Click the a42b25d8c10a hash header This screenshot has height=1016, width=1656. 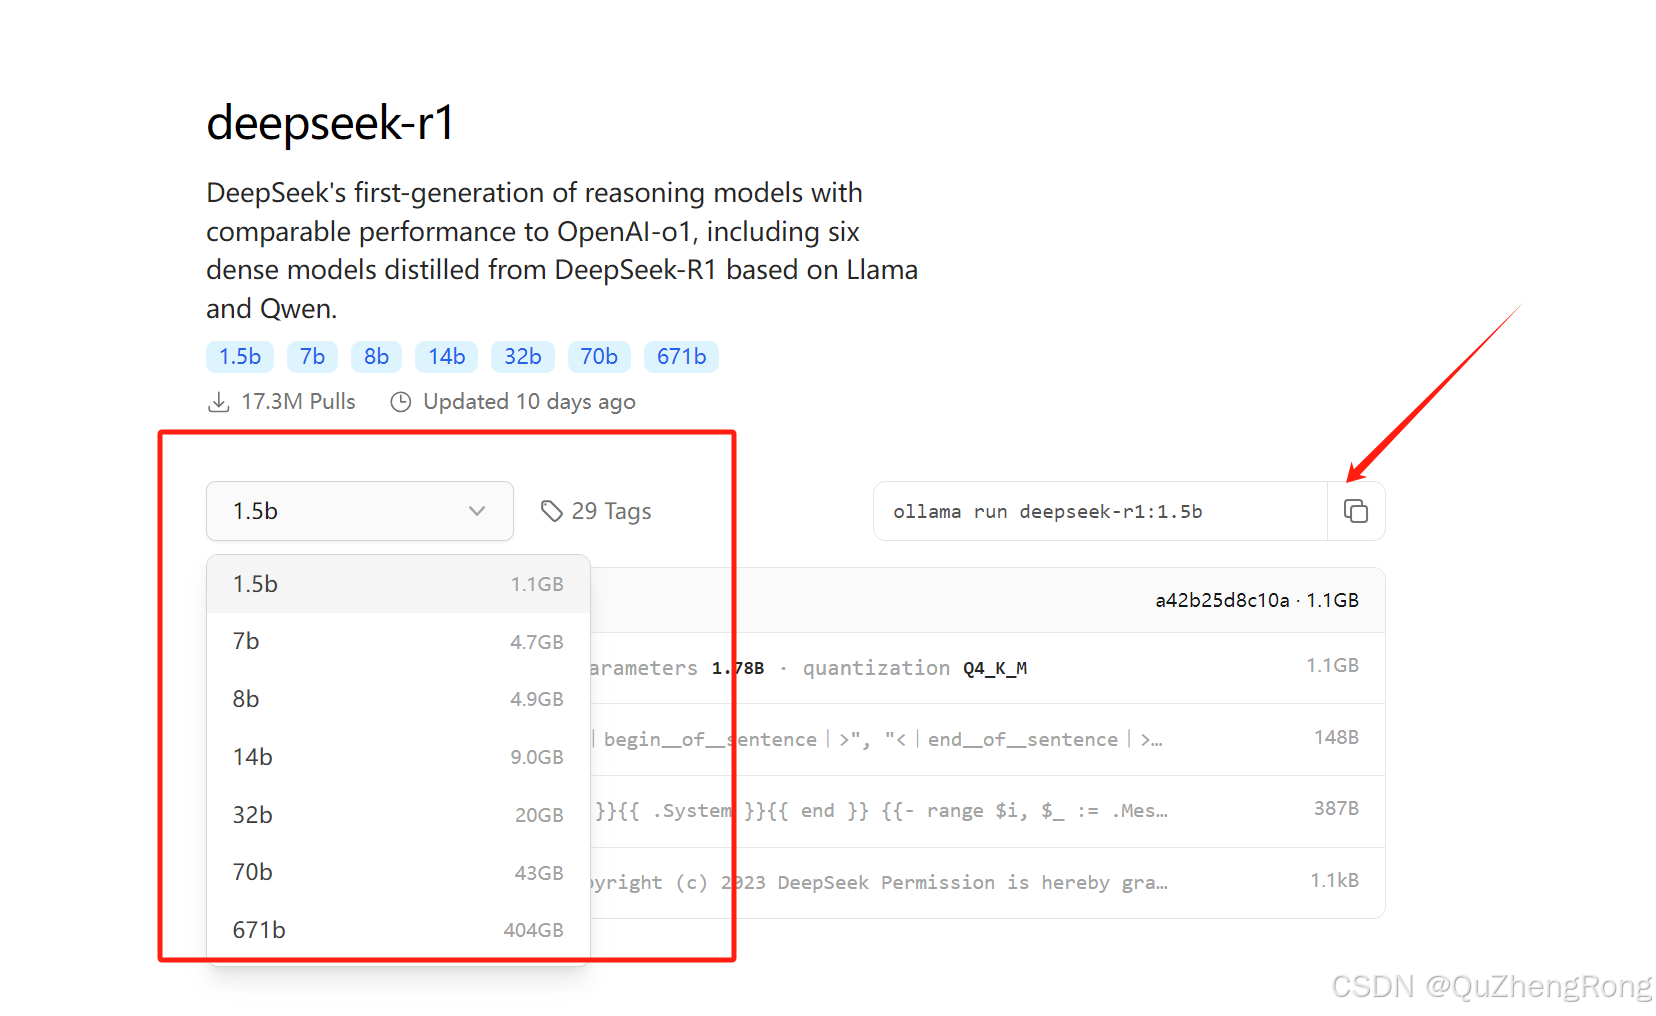pos(1257,600)
